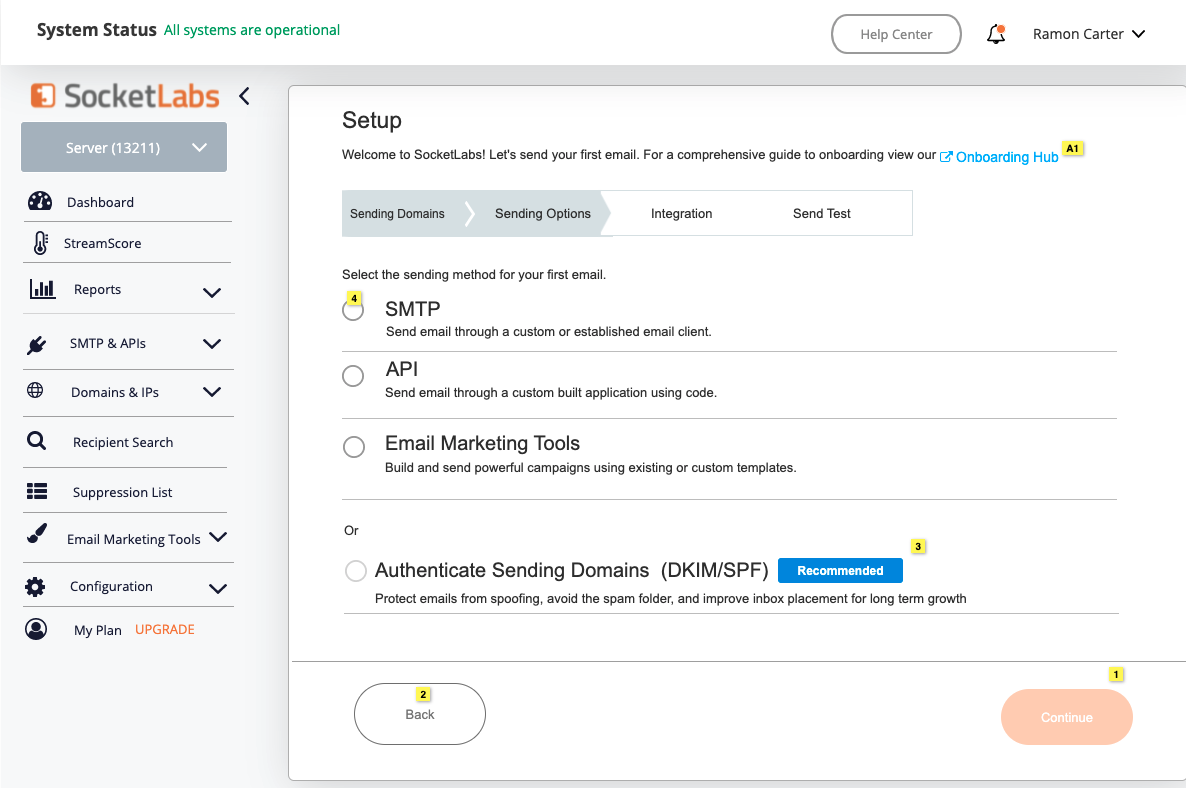1186x788 pixels.
Task: Click the Onboarding Hub external link icon
Action: 945,157
